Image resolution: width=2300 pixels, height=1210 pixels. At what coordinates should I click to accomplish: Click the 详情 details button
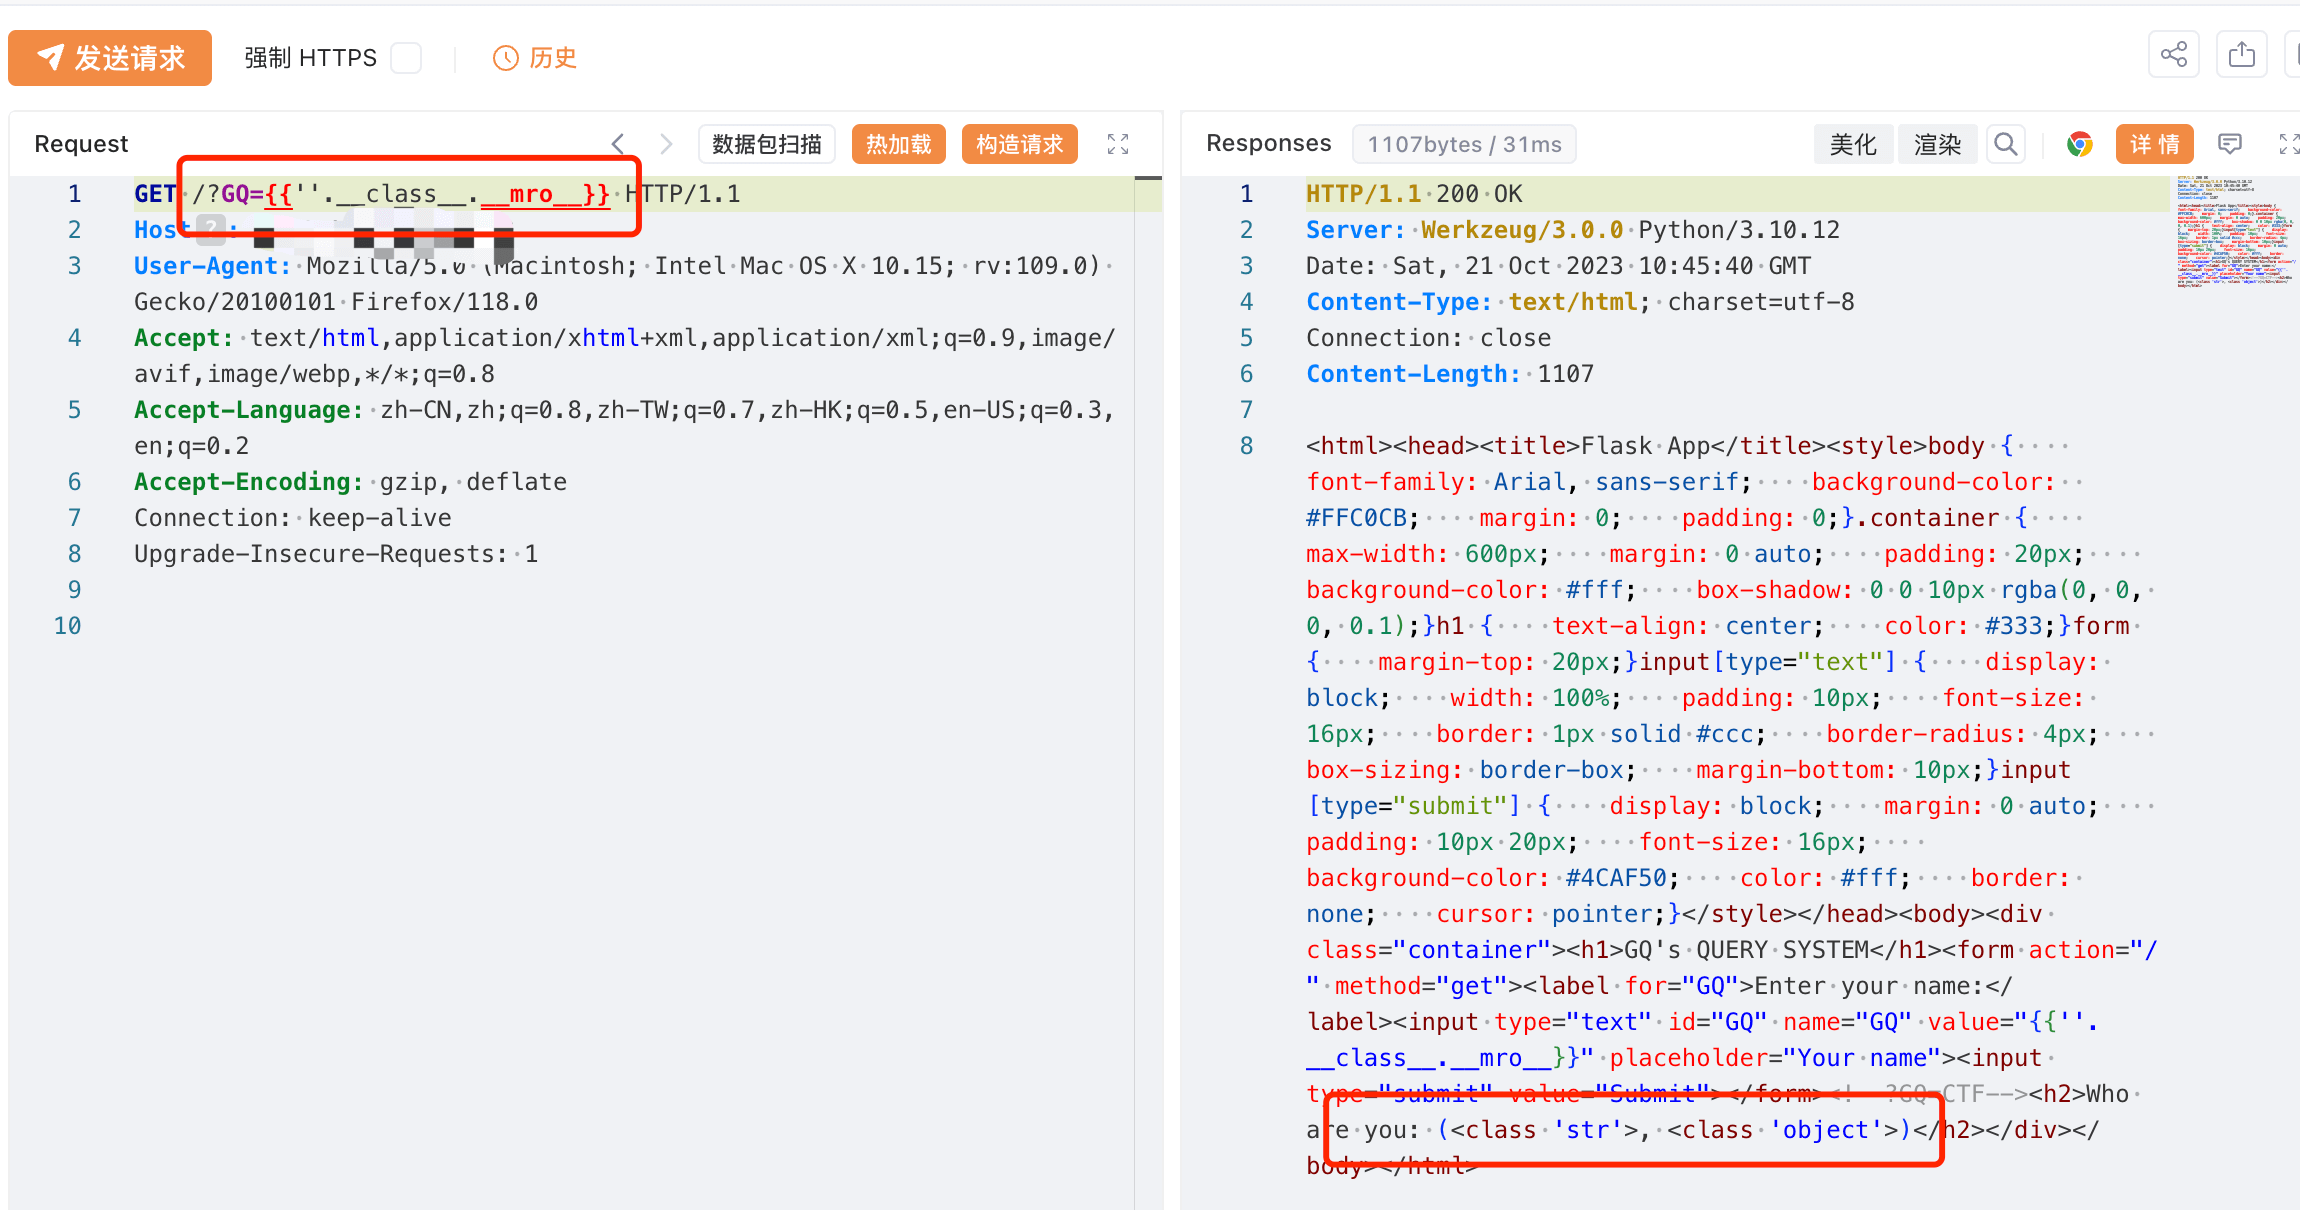pos(2154,144)
